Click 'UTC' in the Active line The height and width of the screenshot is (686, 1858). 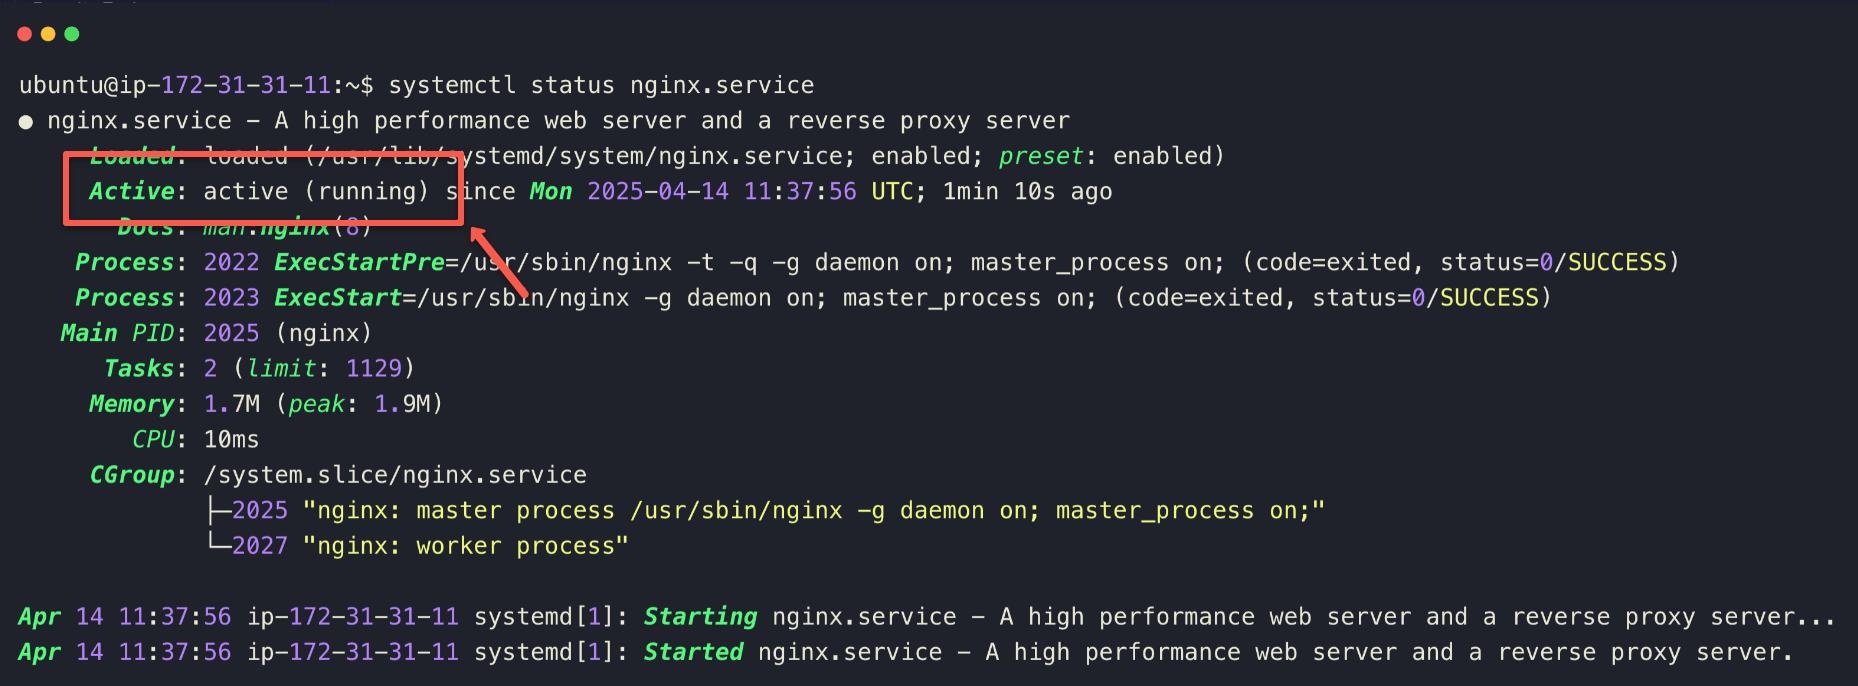point(892,191)
